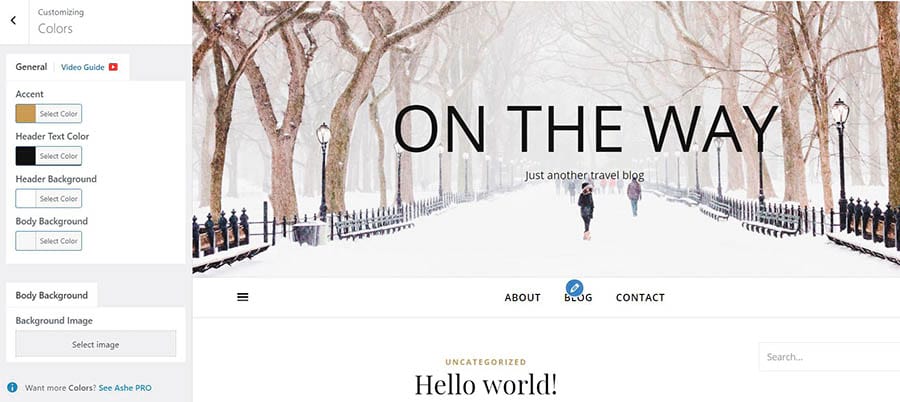This screenshot has width=900, height=402.
Task: Click the blue pencil edit shortcut icon
Action: tap(574, 288)
